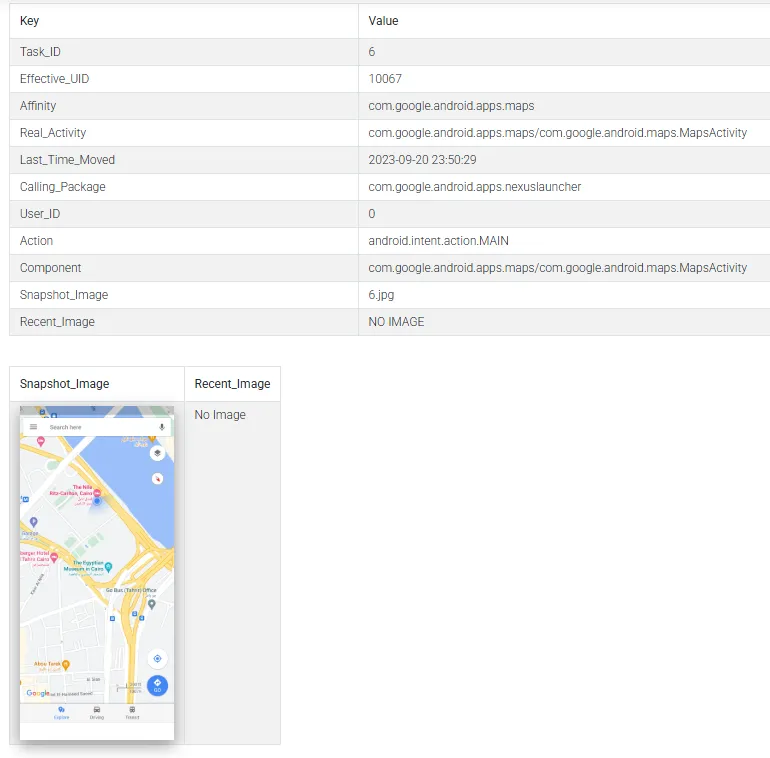
Task: Click the 6.jpg snapshot file name
Action: 381,295
